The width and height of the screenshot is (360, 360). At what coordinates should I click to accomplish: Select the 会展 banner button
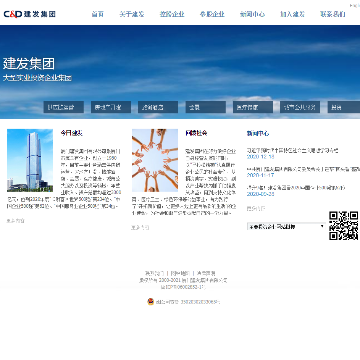pyautogui.click(x=206, y=107)
